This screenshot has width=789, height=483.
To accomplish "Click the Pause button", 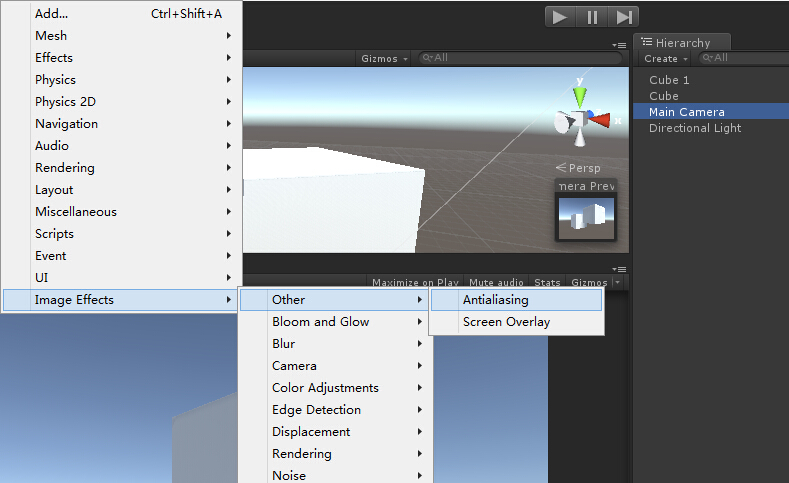I will pos(592,17).
